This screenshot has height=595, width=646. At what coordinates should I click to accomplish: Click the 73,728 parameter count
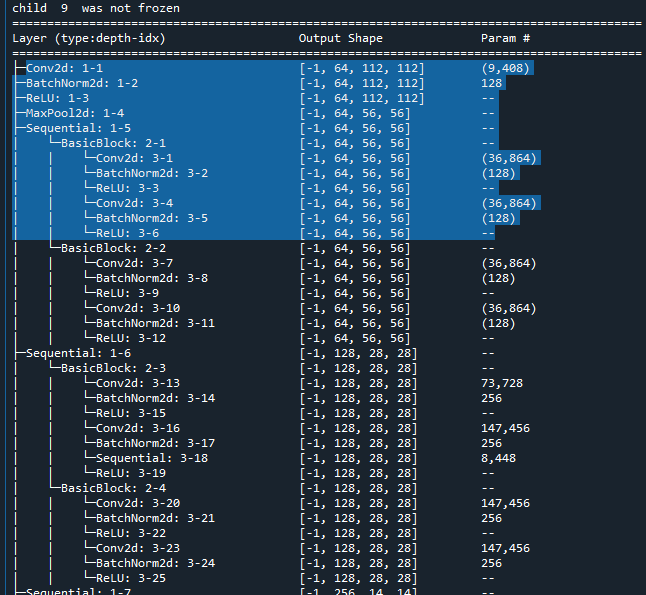(x=505, y=383)
